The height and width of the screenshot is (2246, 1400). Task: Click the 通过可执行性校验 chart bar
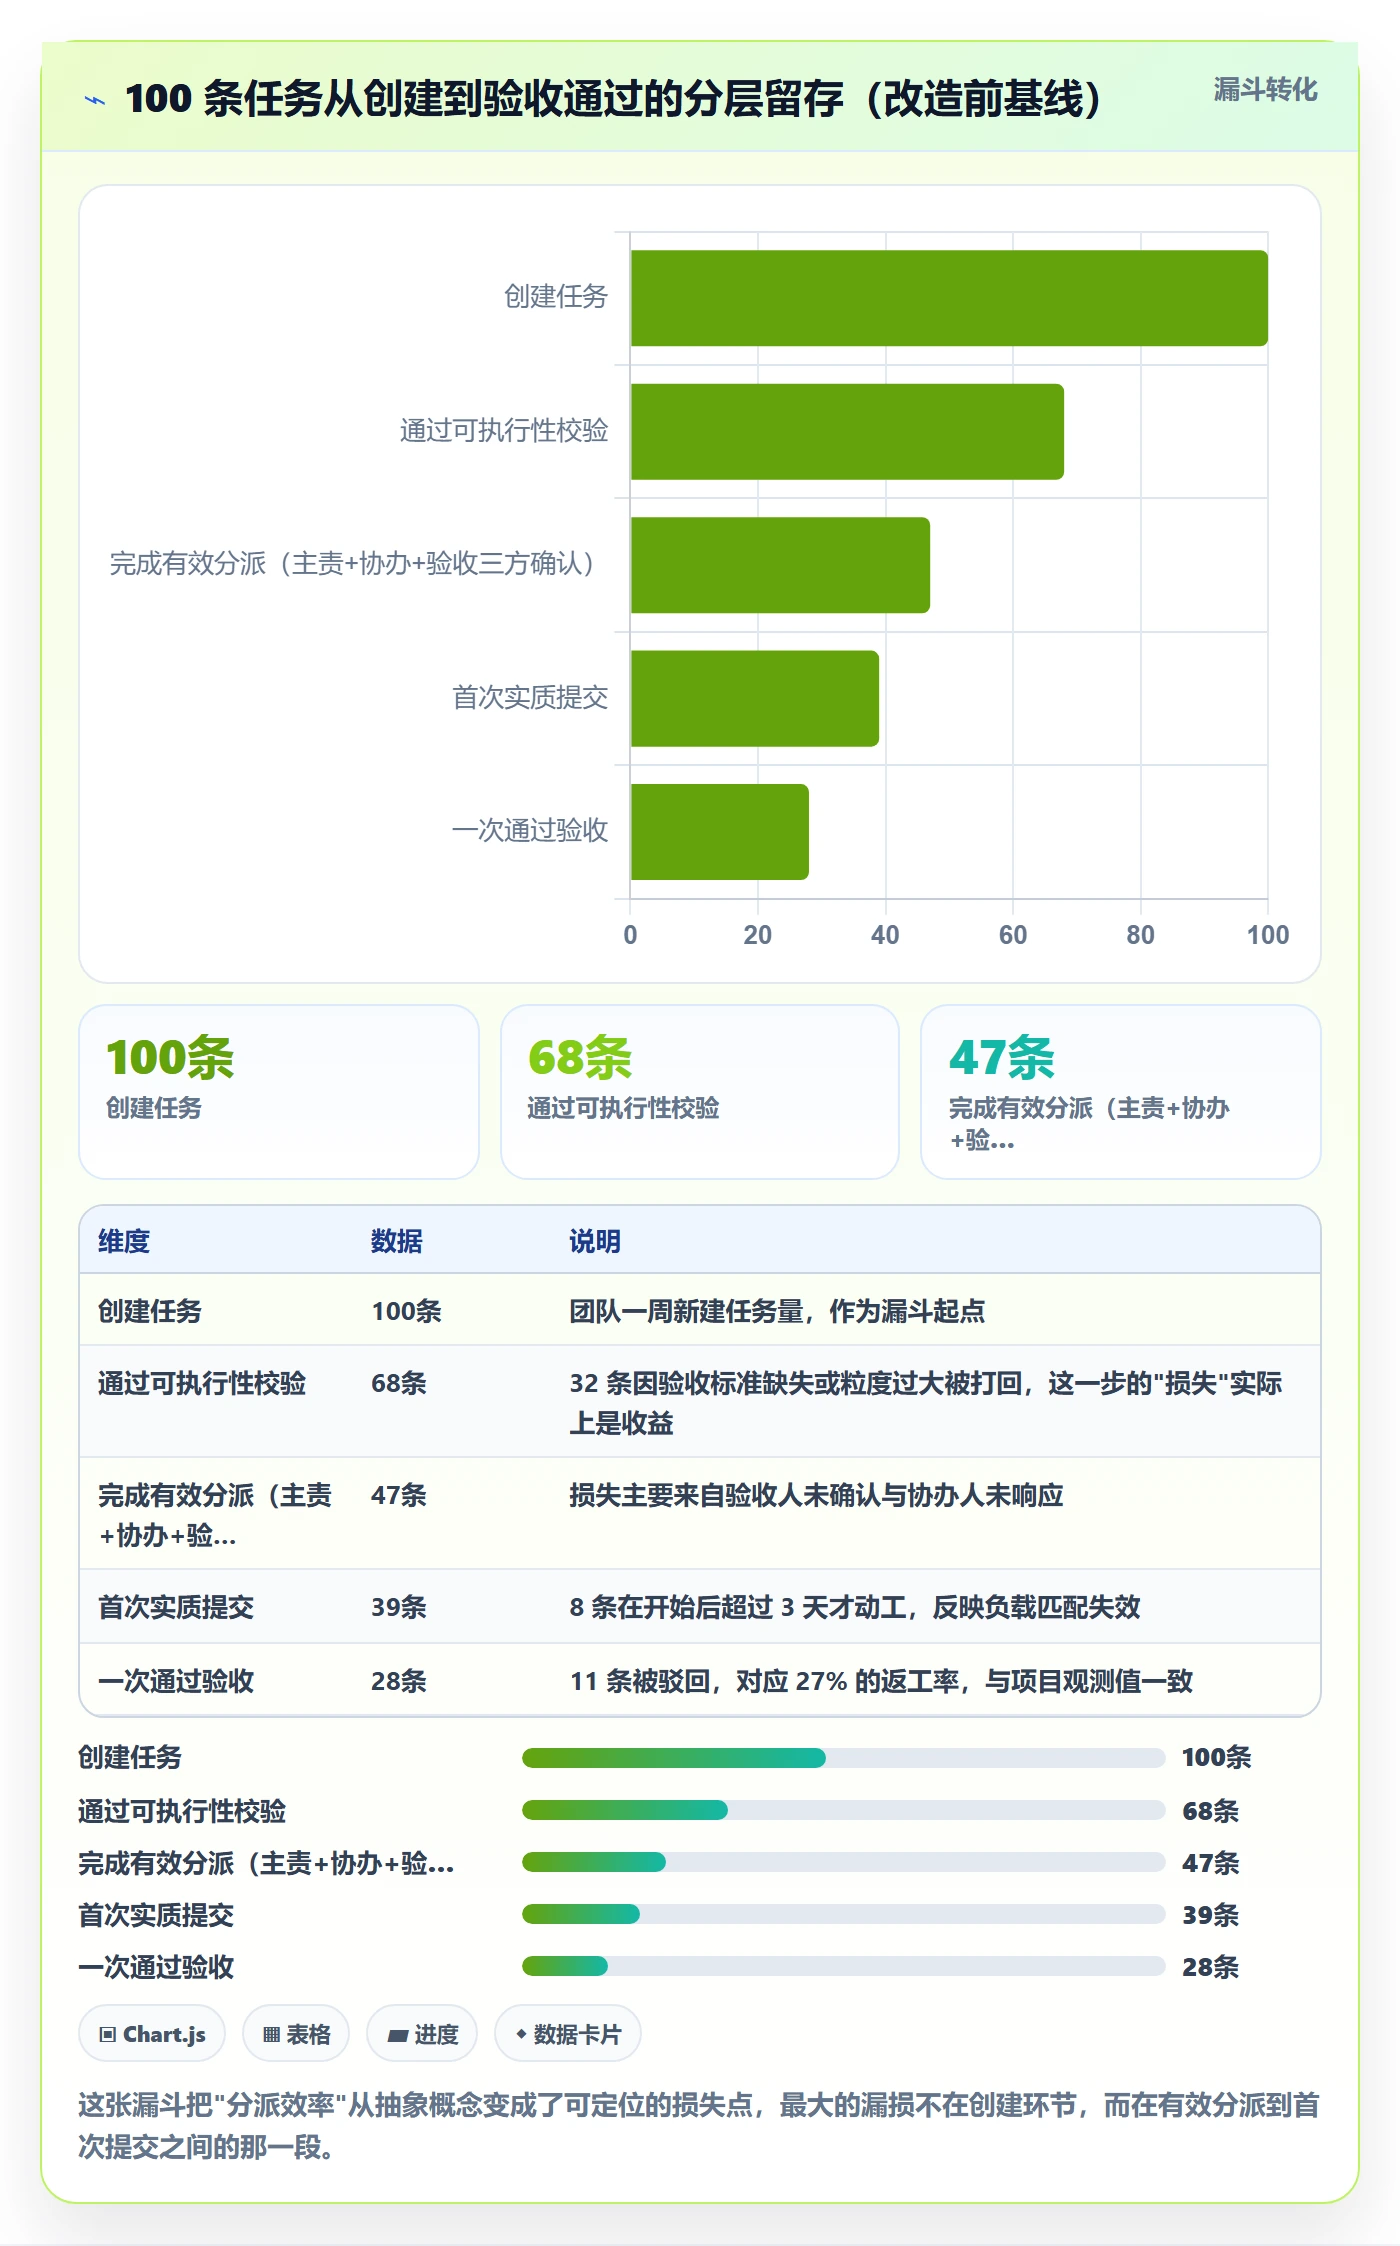click(x=847, y=432)
